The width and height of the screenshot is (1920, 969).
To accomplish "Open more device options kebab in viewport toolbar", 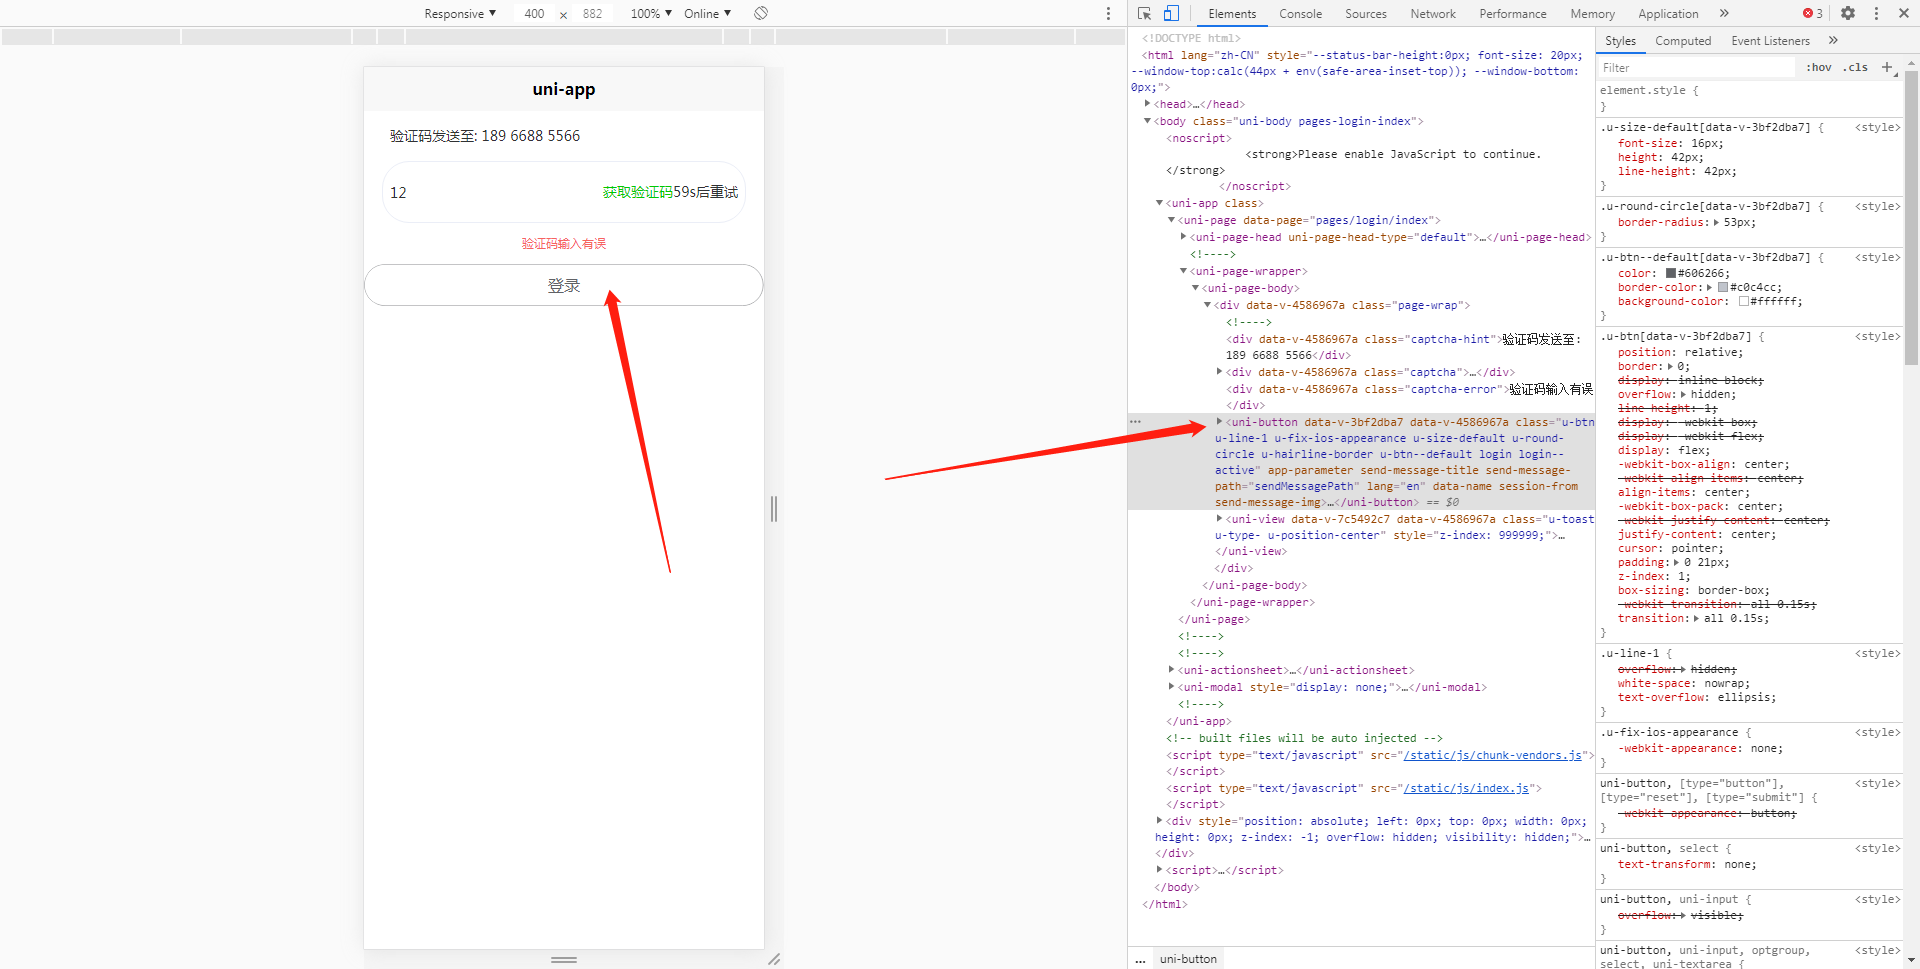I will tap(1108, 13).
